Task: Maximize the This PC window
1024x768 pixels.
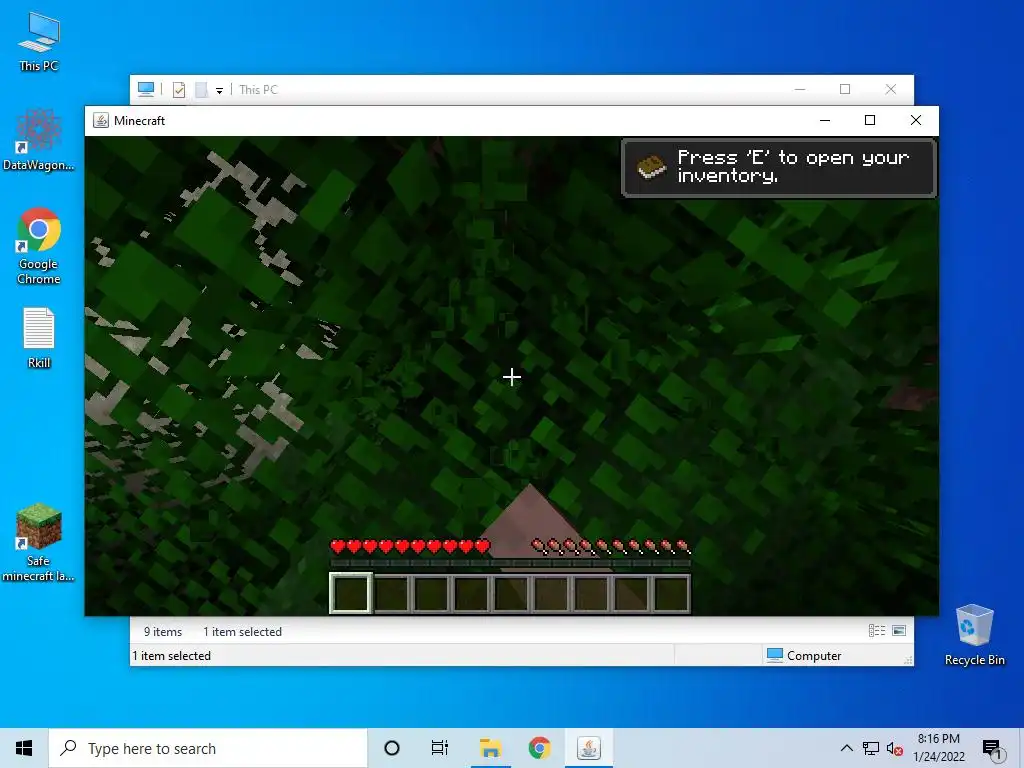Action: [845, 89]
